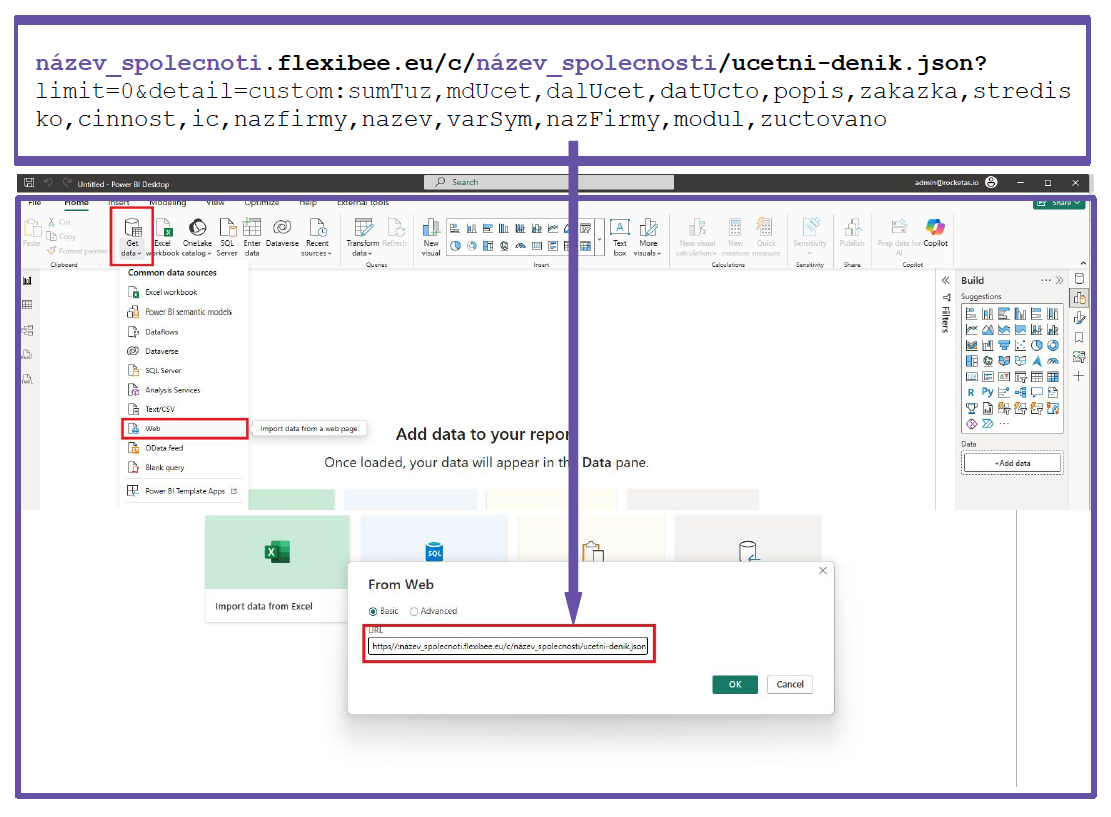This screenshot has height=817, width=1111.
Task: Open the File menu tab
Action: pyautogui.click(x=34, y=203)
